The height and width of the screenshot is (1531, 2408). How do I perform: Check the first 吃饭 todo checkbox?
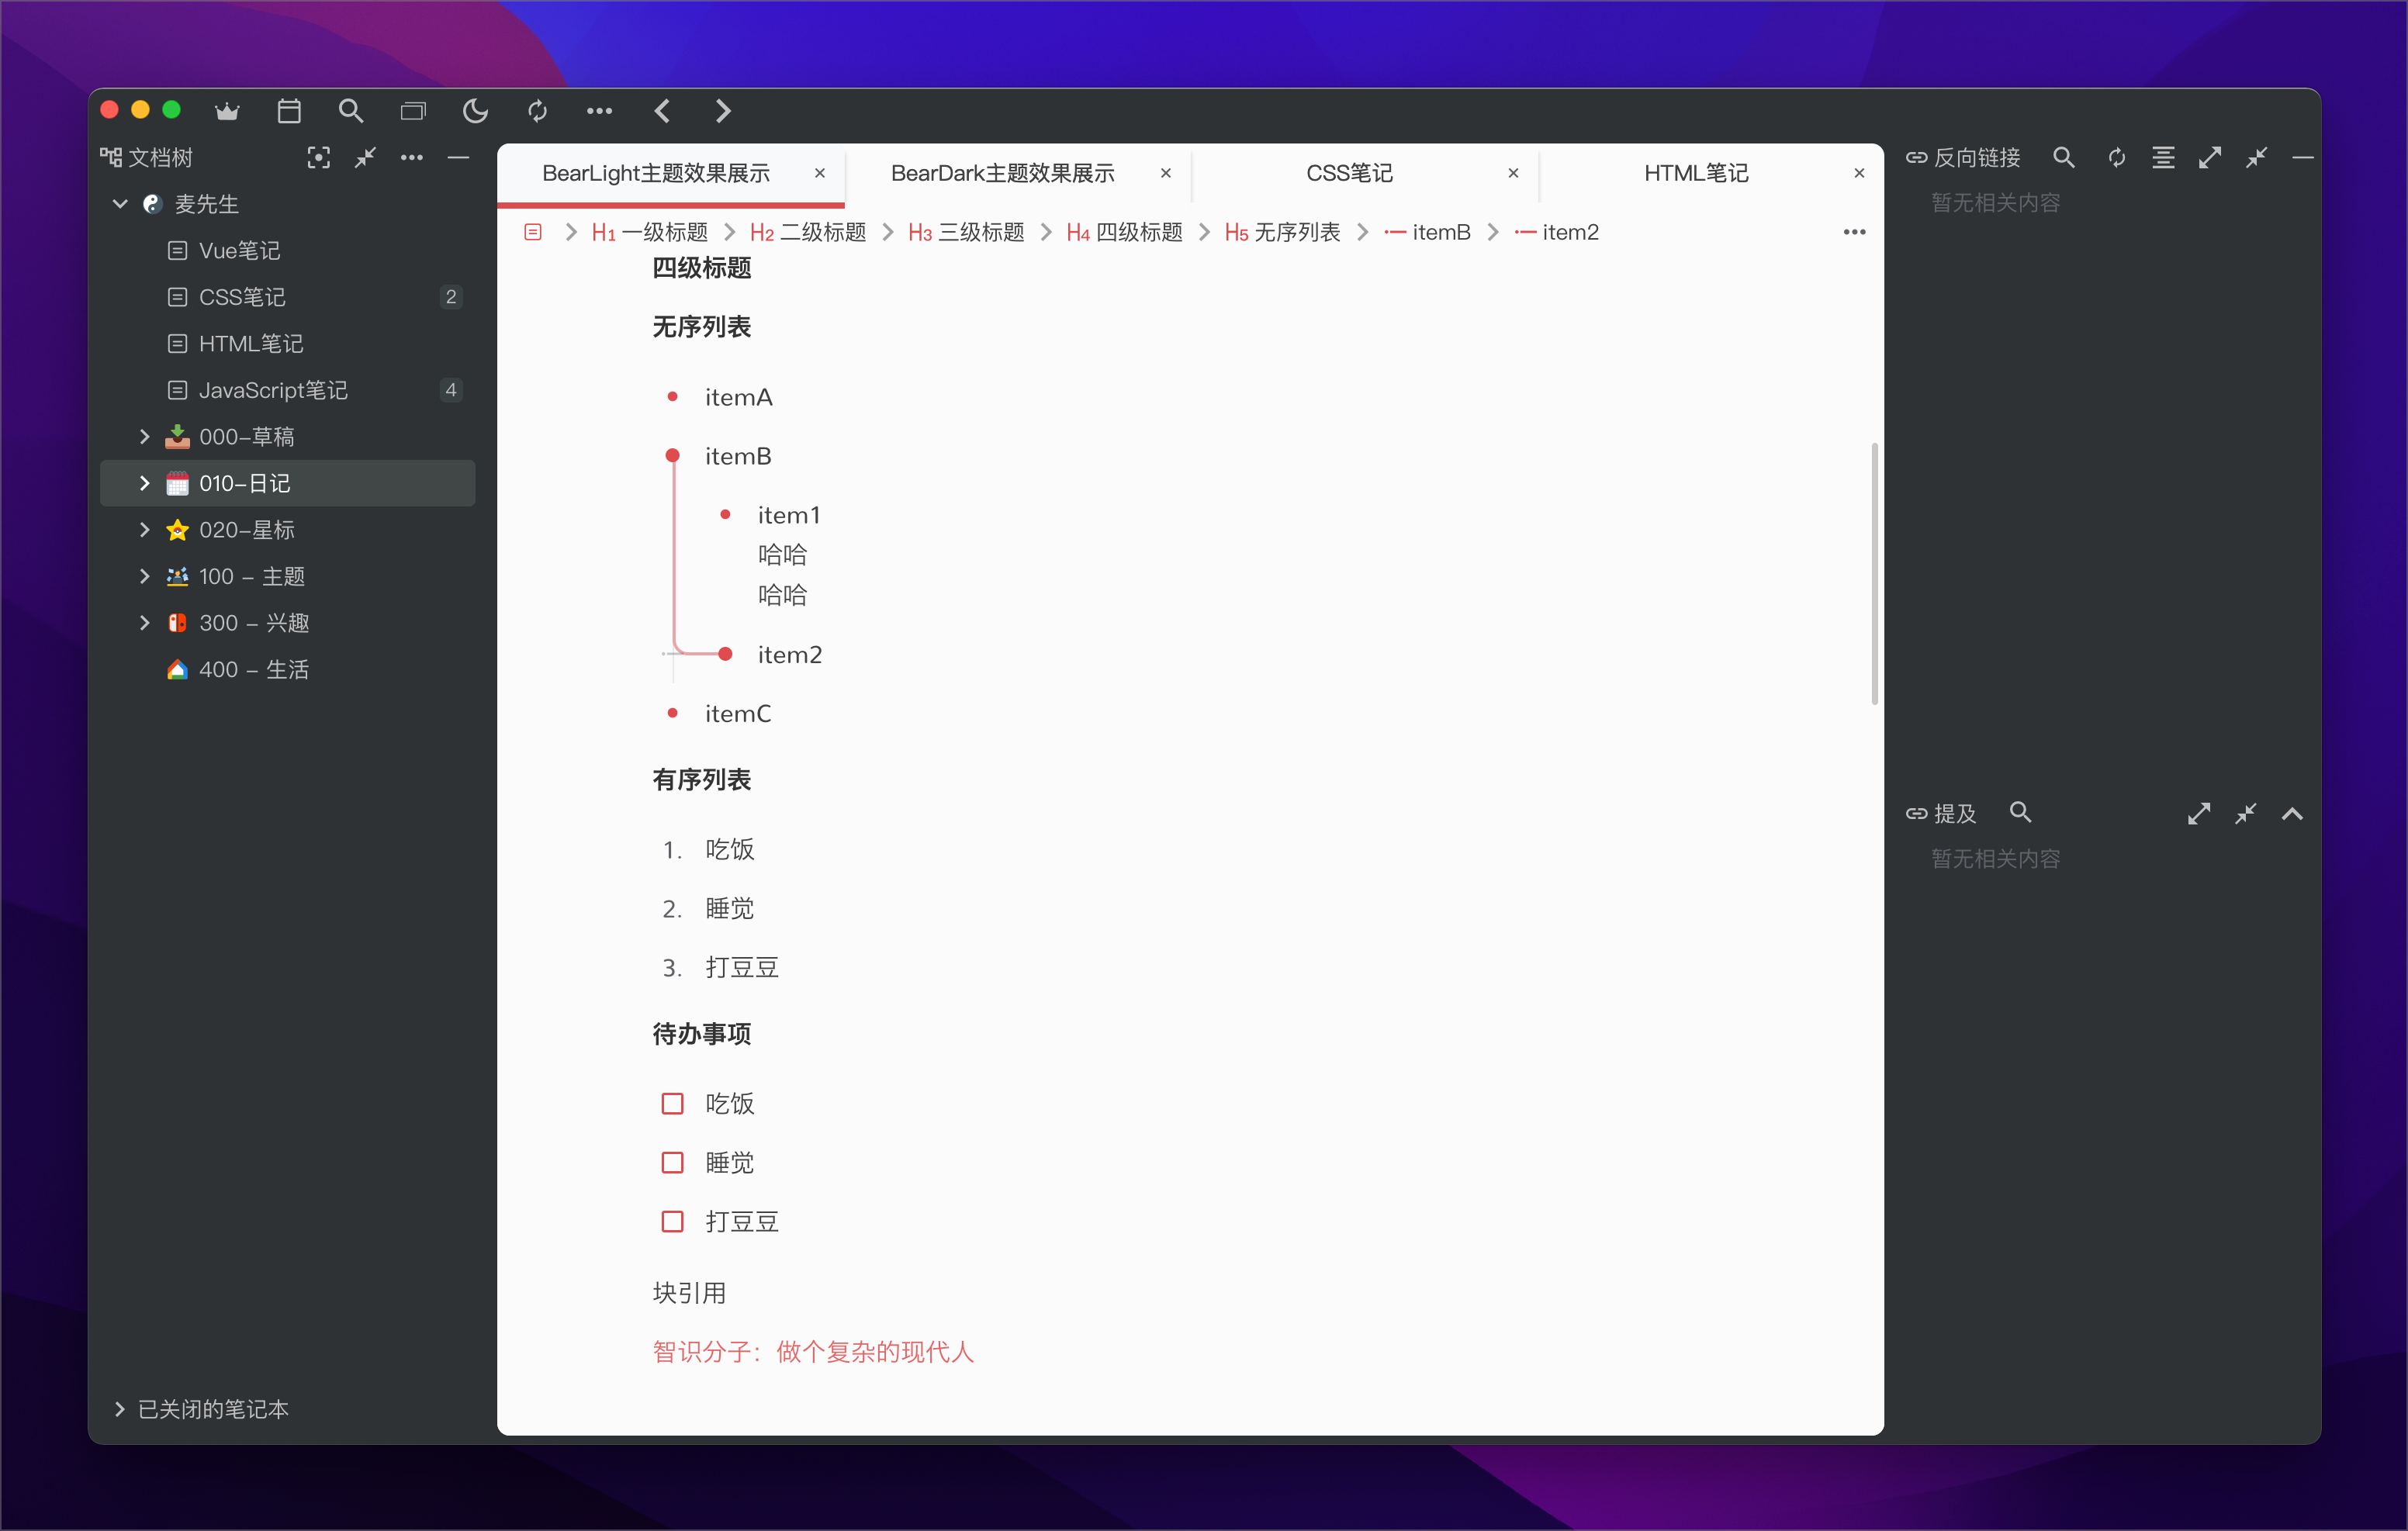point(672,1104)
